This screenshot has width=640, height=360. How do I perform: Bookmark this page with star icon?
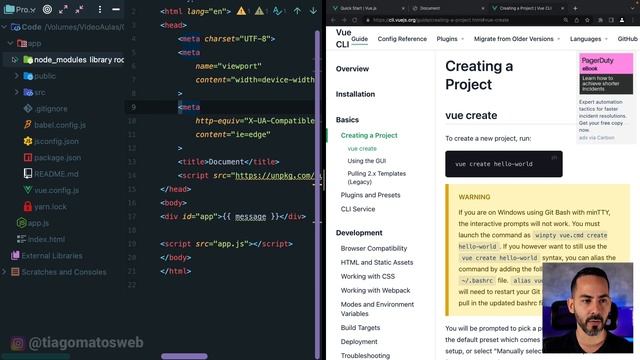587,20
